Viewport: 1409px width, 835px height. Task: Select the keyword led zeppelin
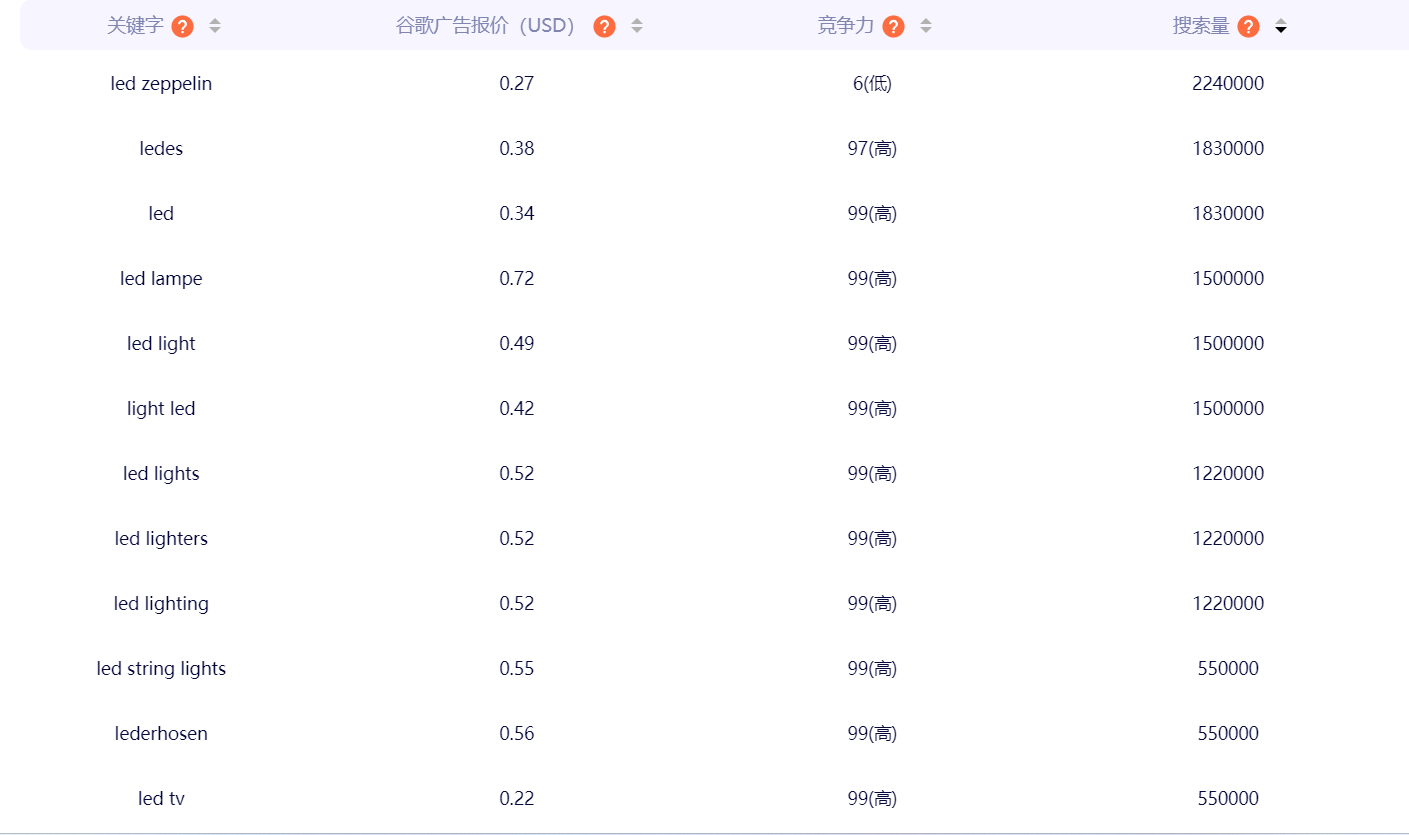click(x=161, y=84)
